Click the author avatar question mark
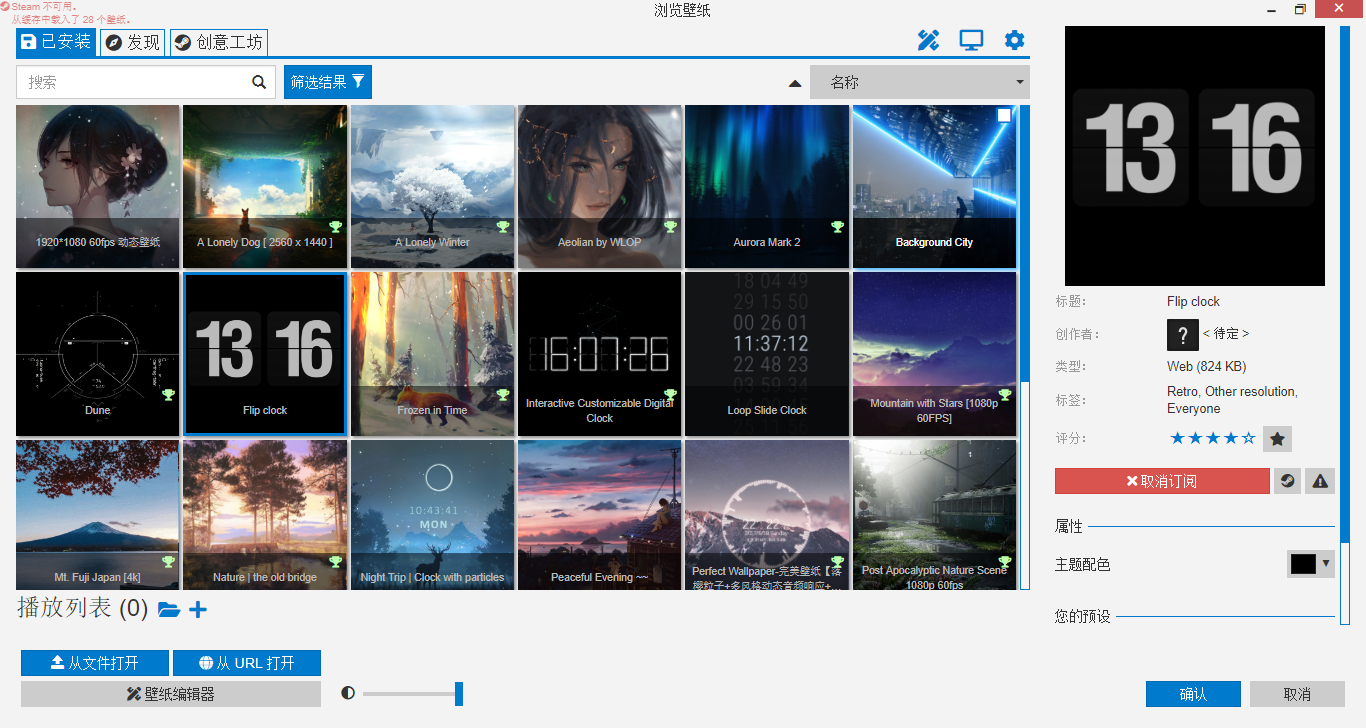The height and width of the screenshot is (728, 1366). coord(1183,334)
